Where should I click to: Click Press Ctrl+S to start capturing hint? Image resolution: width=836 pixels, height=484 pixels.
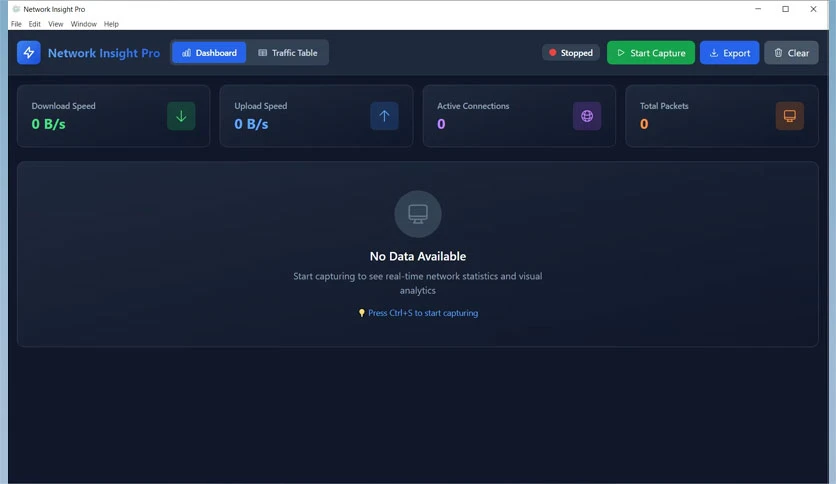(x=418, y=313)
